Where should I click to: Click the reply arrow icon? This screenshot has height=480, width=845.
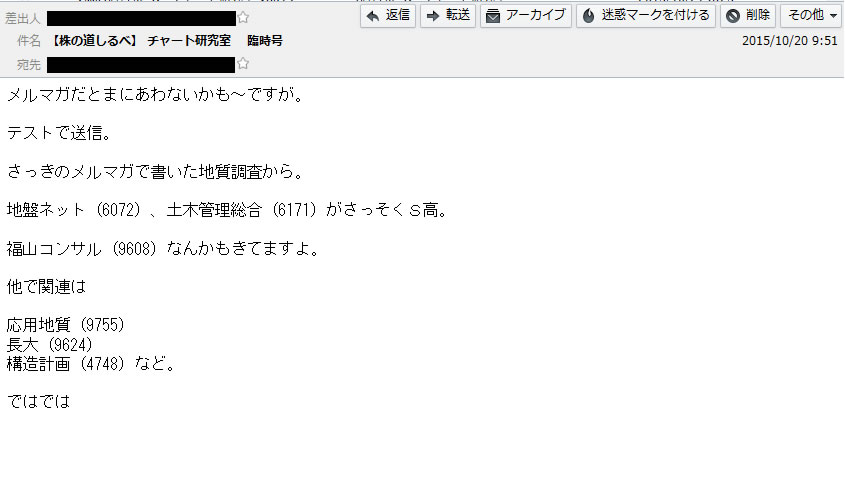point(372,16)
